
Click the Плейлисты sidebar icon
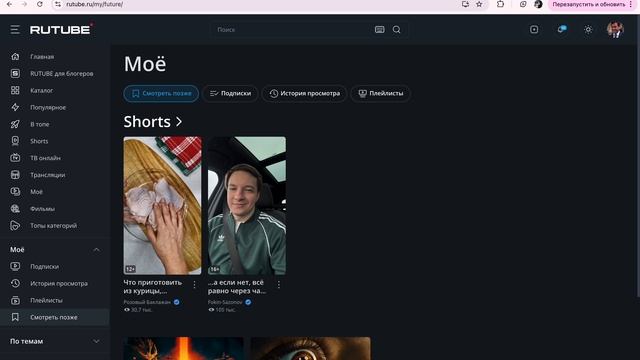(15, 300)
